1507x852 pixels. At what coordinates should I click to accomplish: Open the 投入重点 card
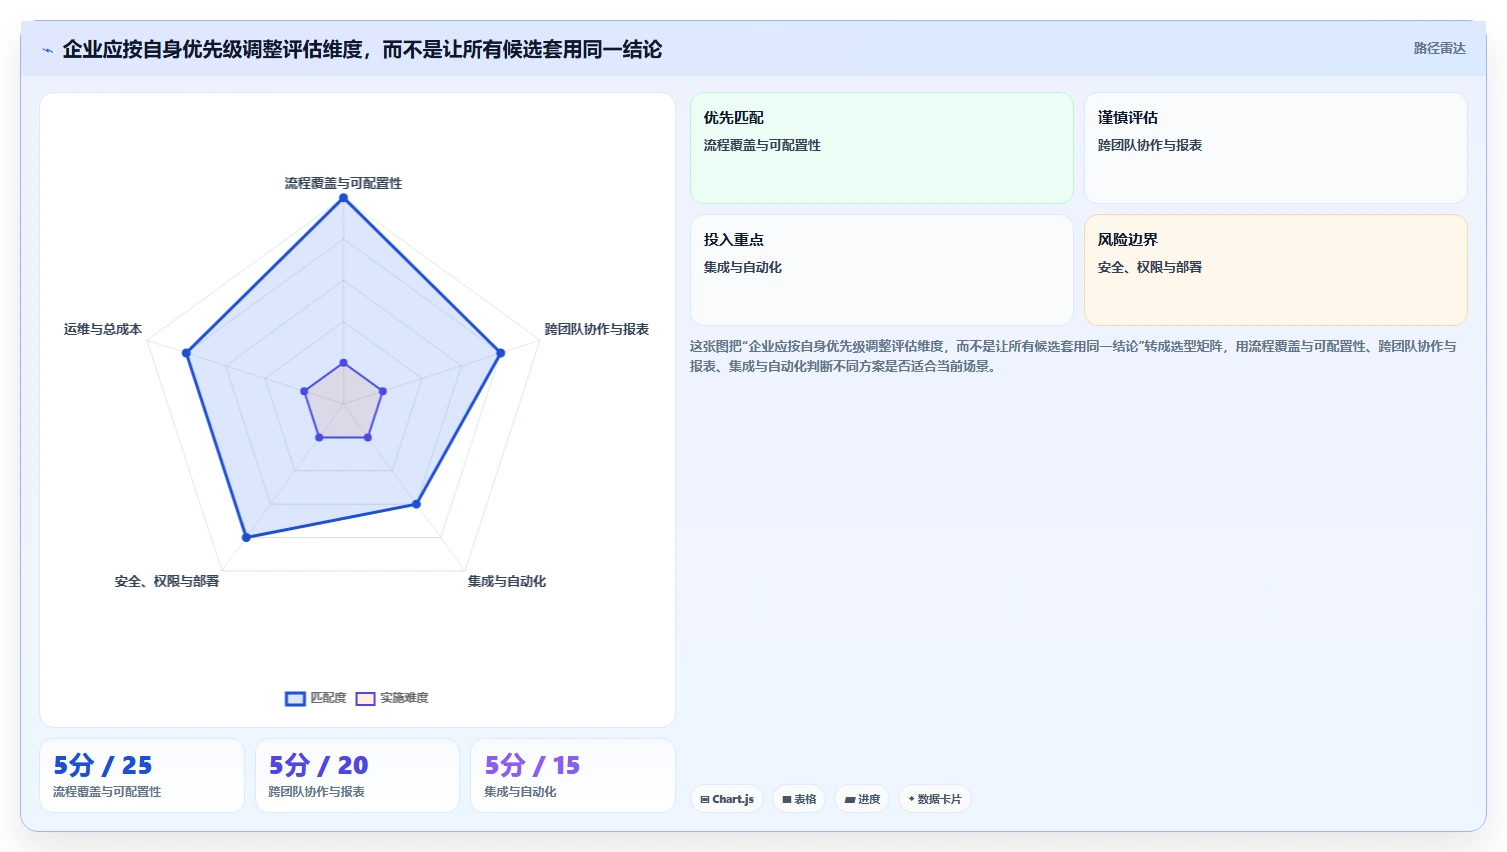(882, 270)
